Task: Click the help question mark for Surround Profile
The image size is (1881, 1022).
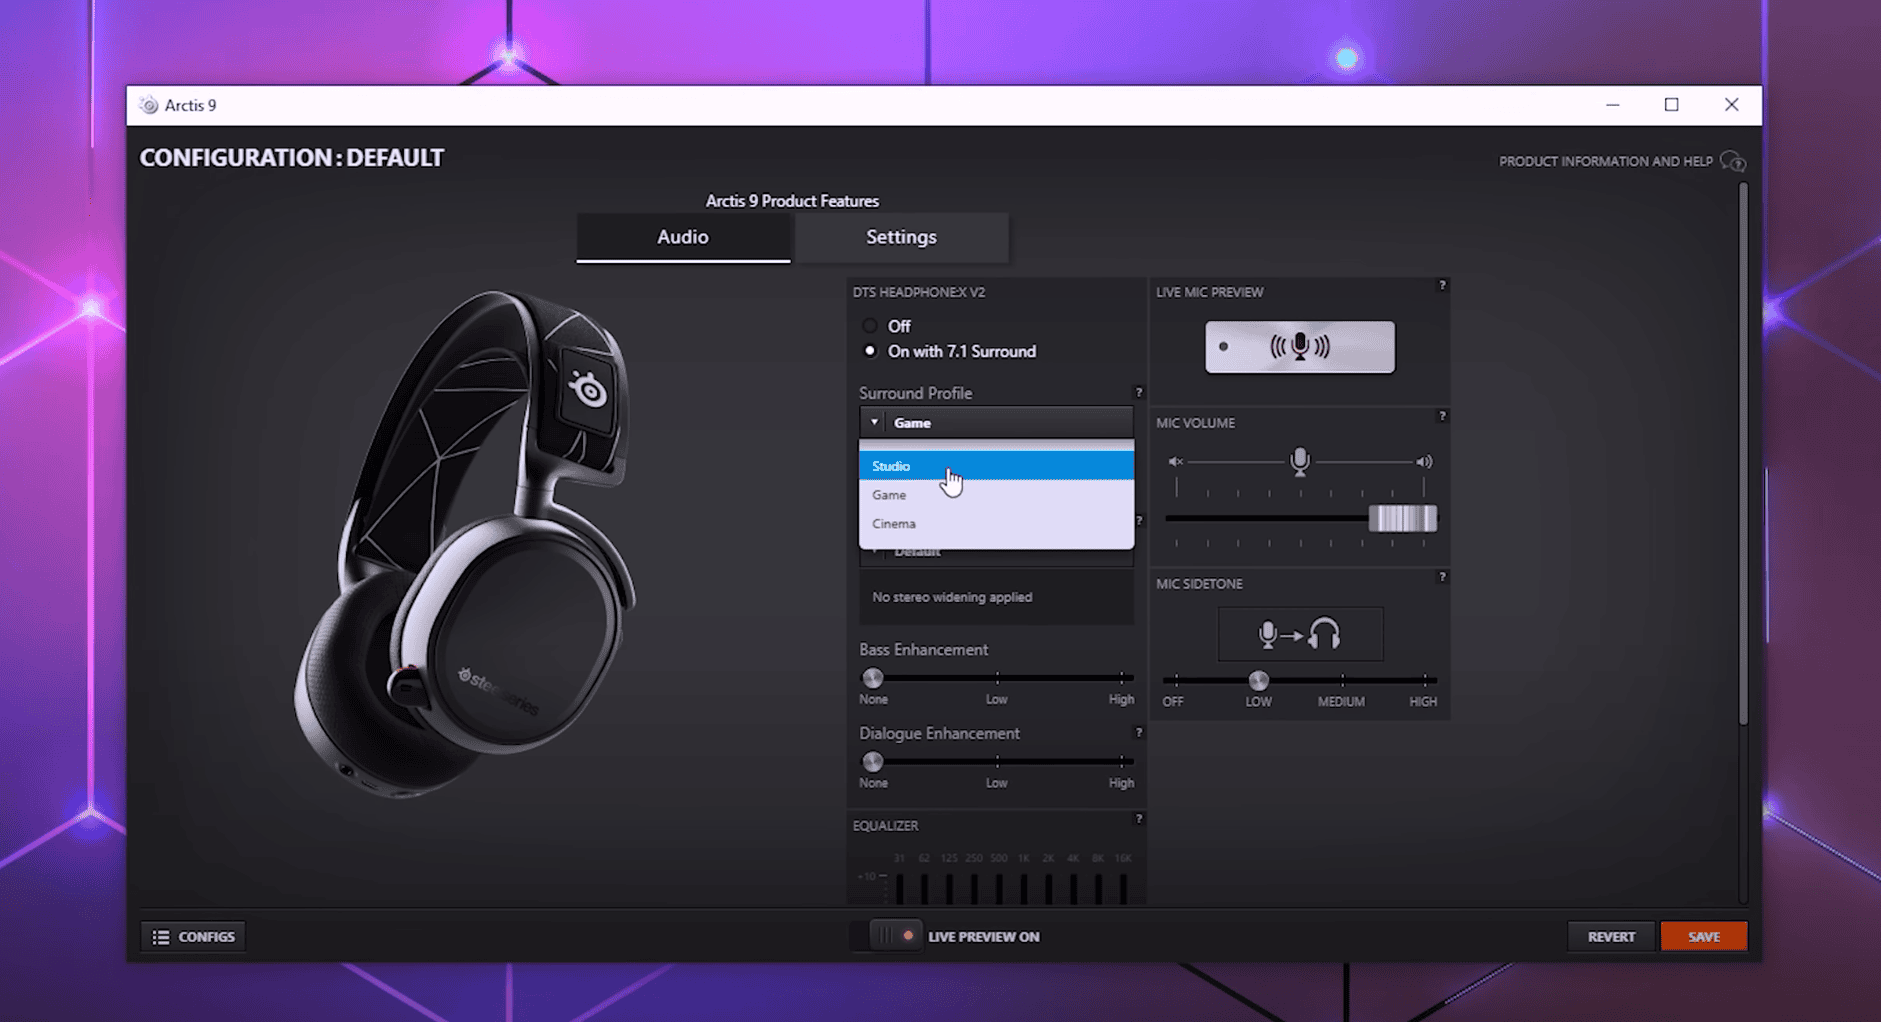Action: pos(1138,392)
